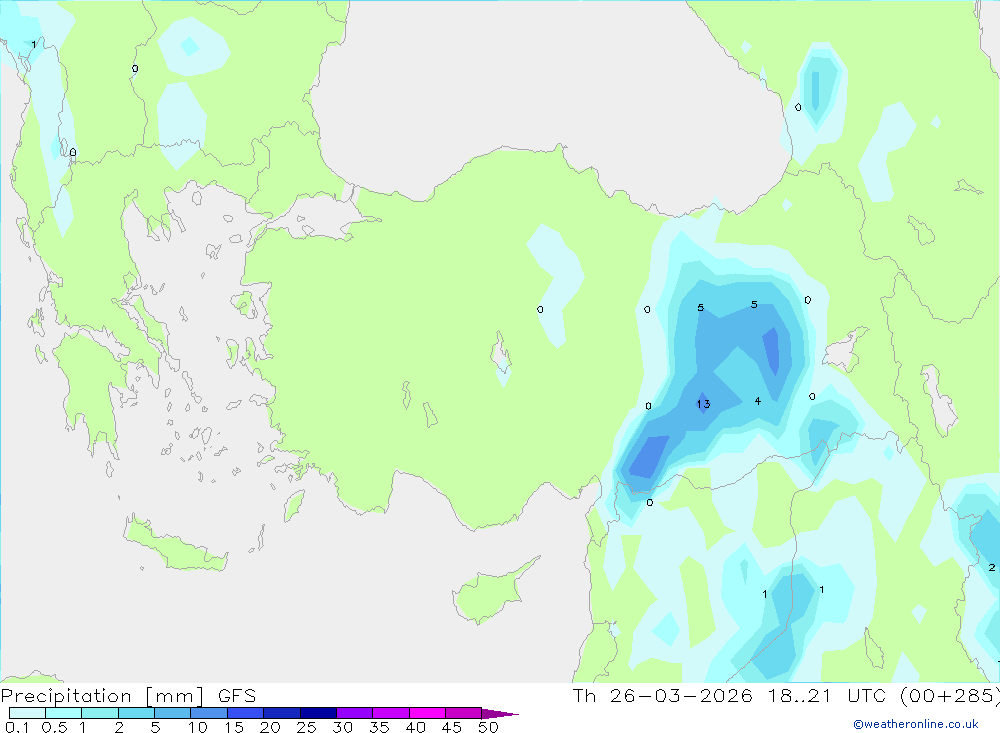Image resolution: width=1000 pixels, height=733 pixels.
Task: Click the 15–20 mm legend color swatch
Action: pyautogui.click(x=246, y=713)
